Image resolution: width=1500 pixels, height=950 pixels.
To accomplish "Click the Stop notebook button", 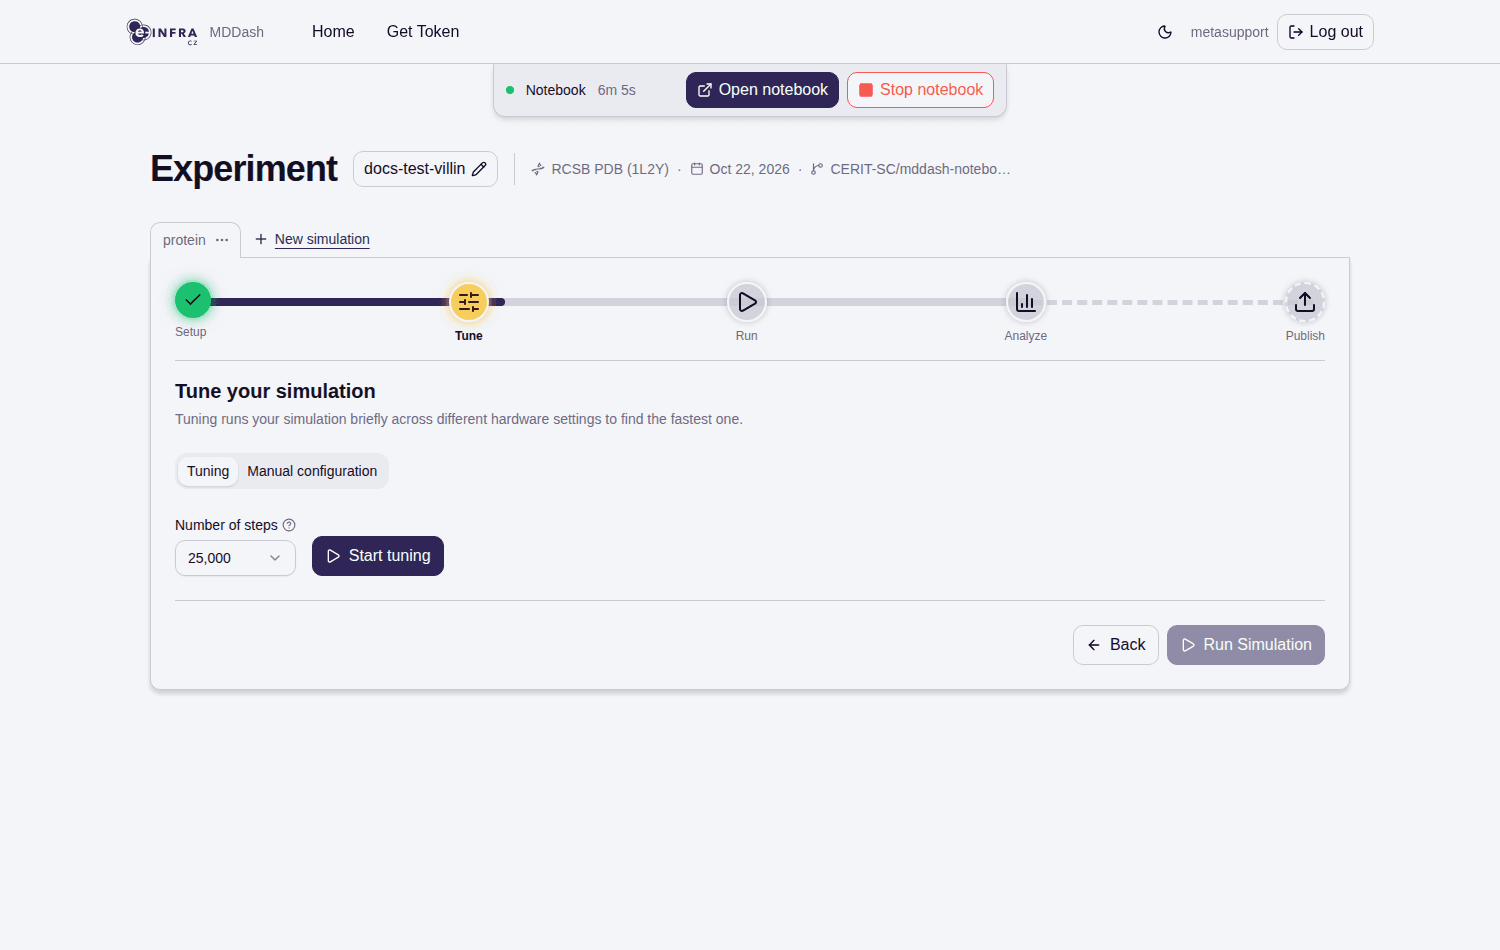I will 920,90.
